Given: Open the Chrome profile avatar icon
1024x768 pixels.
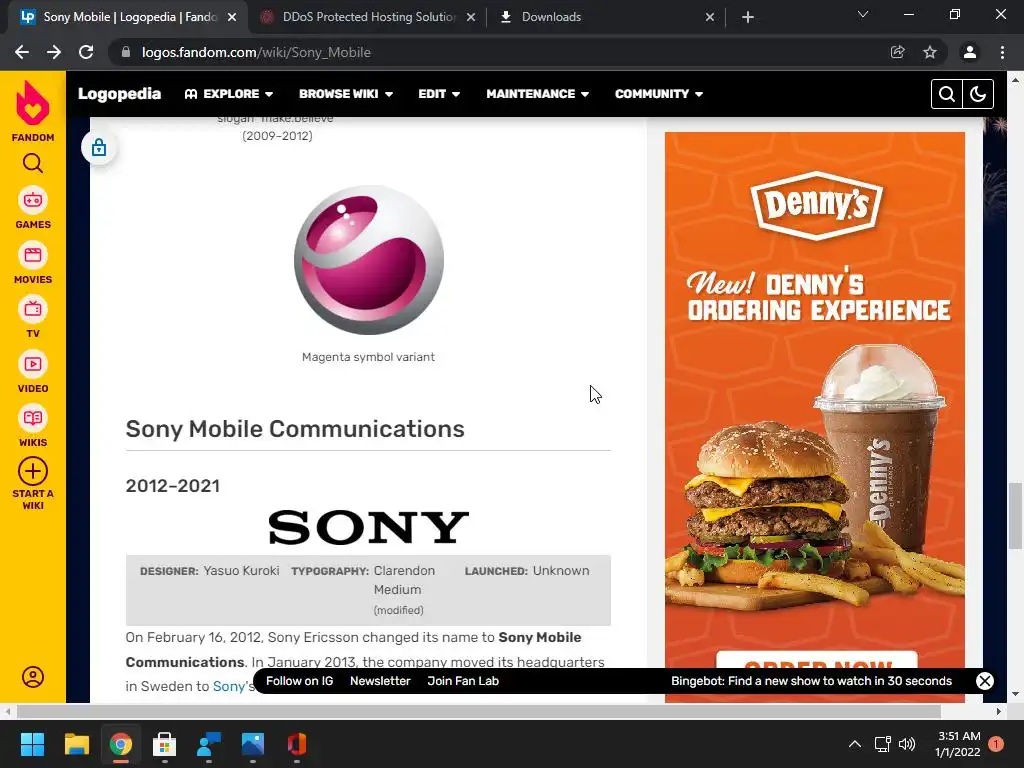Looking at the screenshot, I should point(970,52).
